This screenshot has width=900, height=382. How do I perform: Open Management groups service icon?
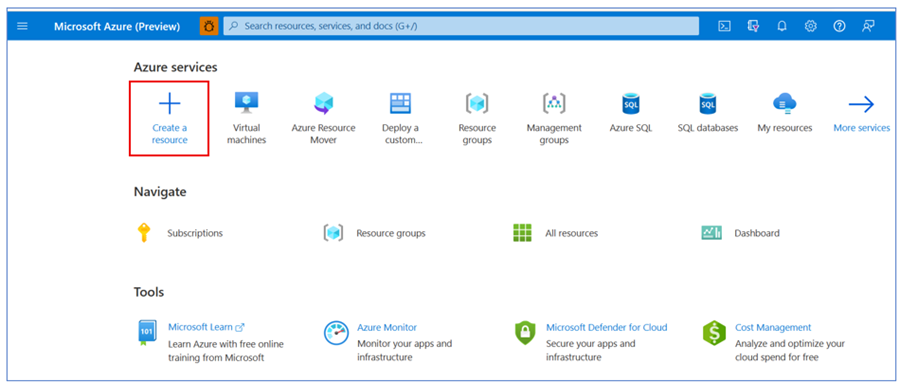pyautogui.click(x=554, y=103)
